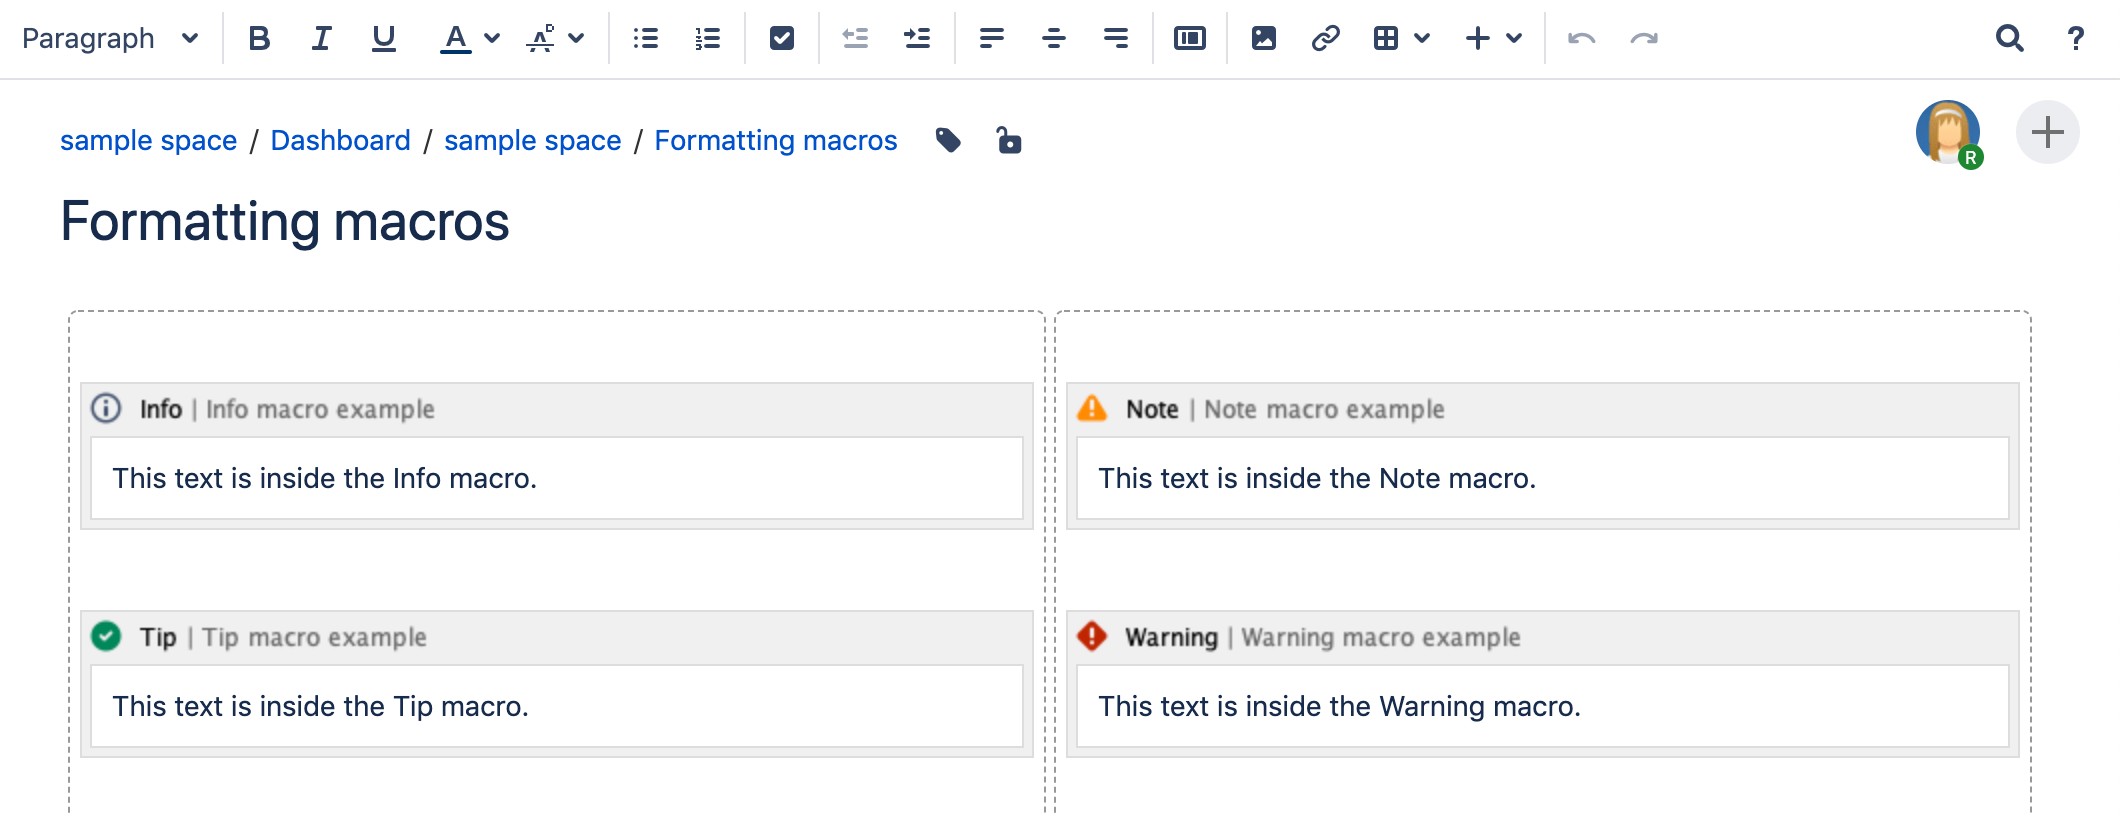Screen dimensions: 2120x816
Task: Insert a bullet list
Action: [x=646, y=38]
